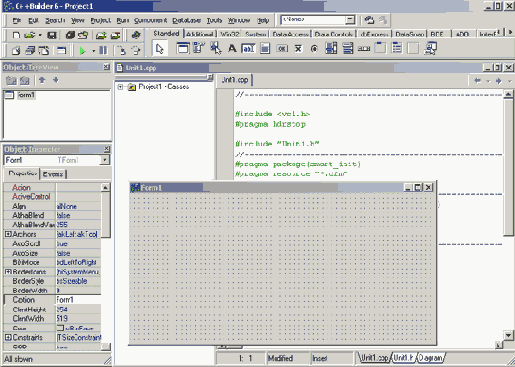
Task: Switch to the Unit1.h editor tab
Action: click(403, 358)
